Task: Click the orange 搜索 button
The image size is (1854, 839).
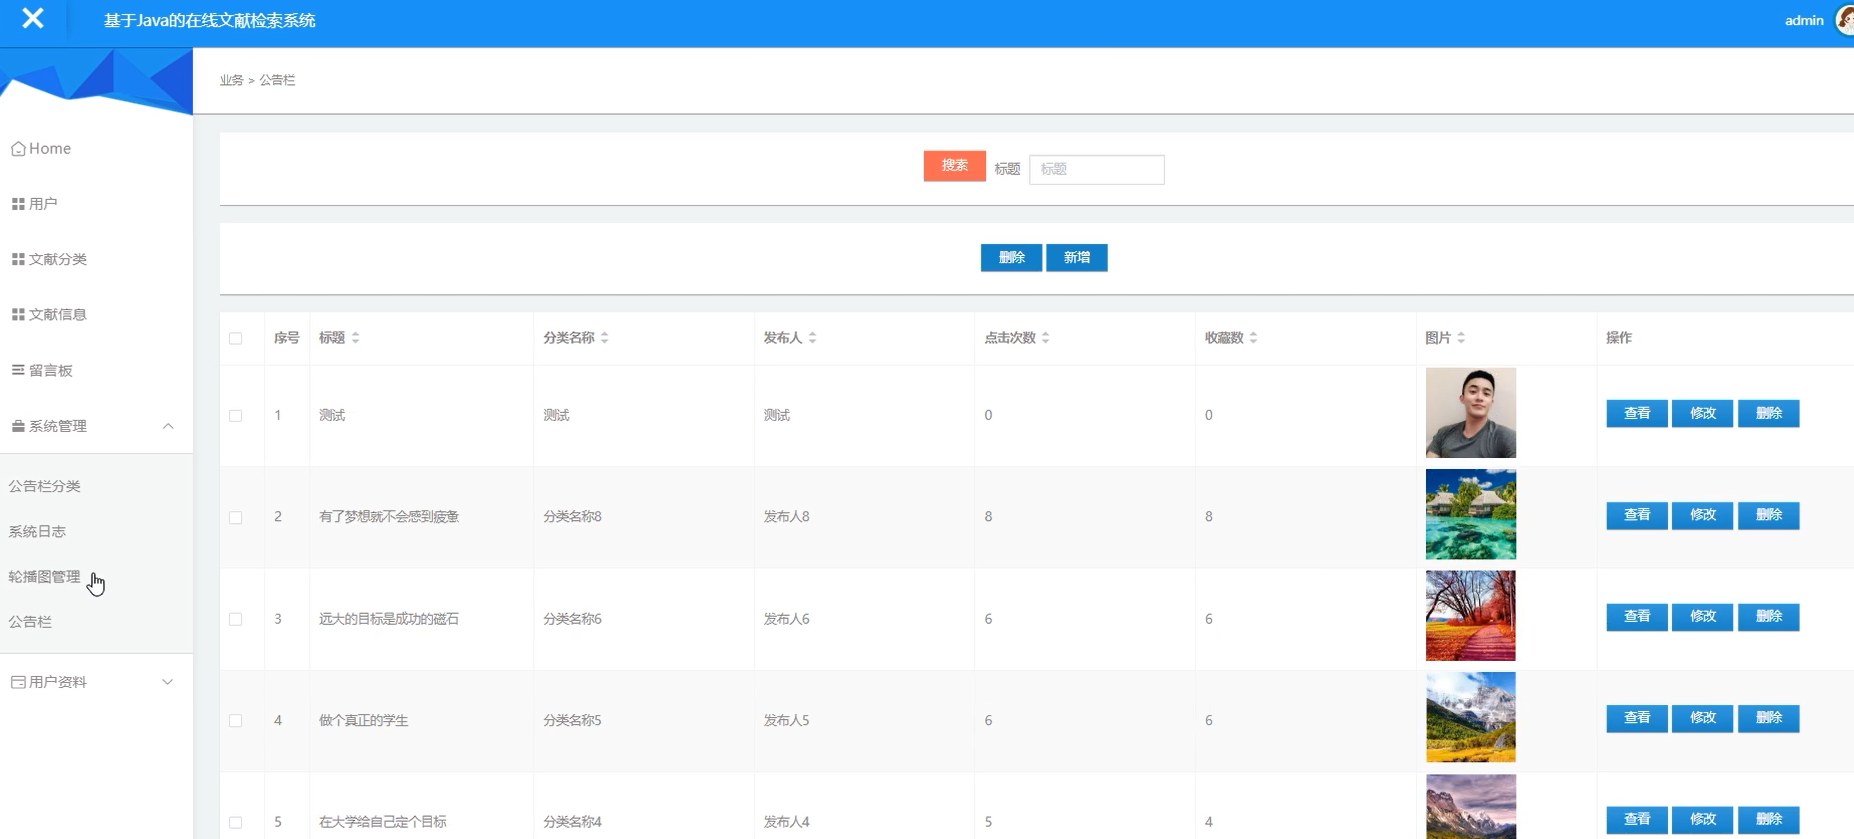Action: click(x=954, y=166)
